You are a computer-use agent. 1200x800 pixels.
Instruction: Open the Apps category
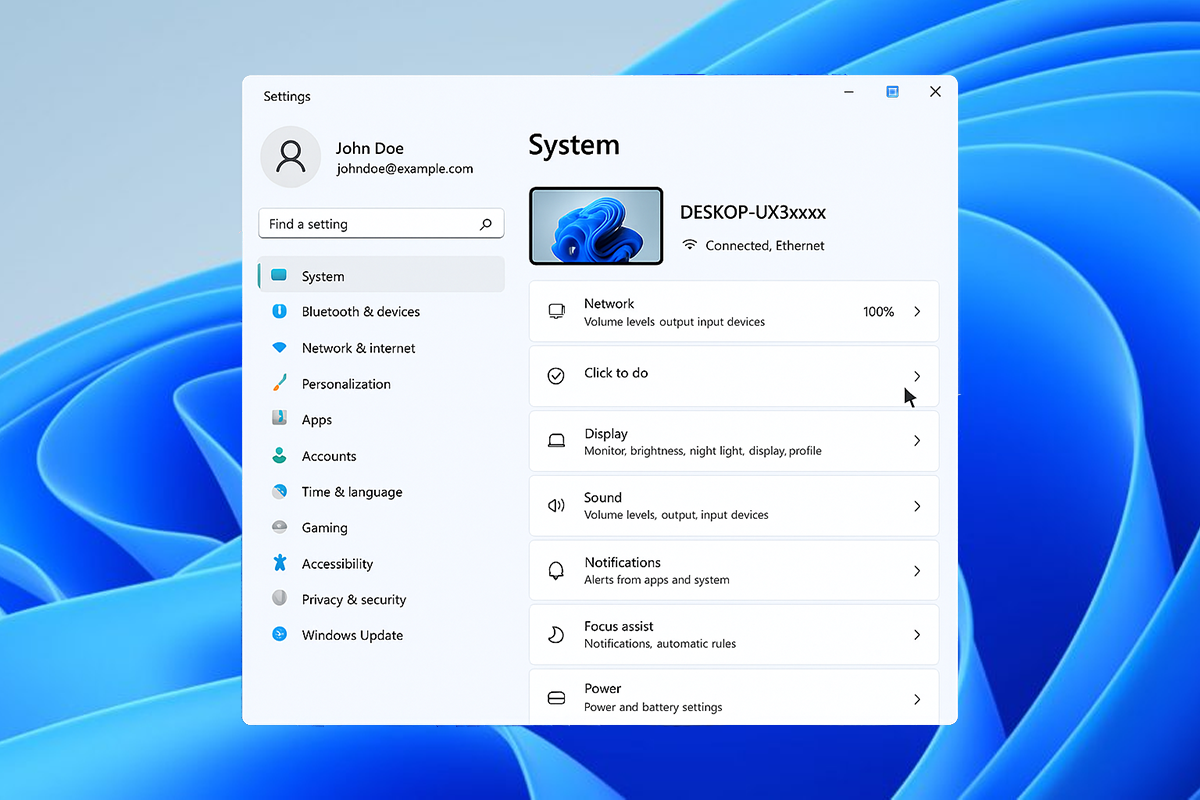[317, 420]
